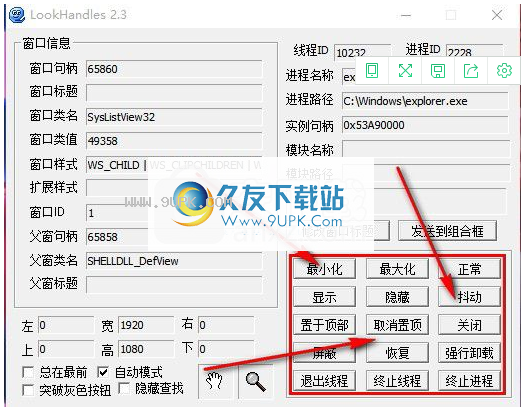
Task: Toggle the 隐藏查找 checkbox
Action: pyautogui.click(x=124, y=388)
